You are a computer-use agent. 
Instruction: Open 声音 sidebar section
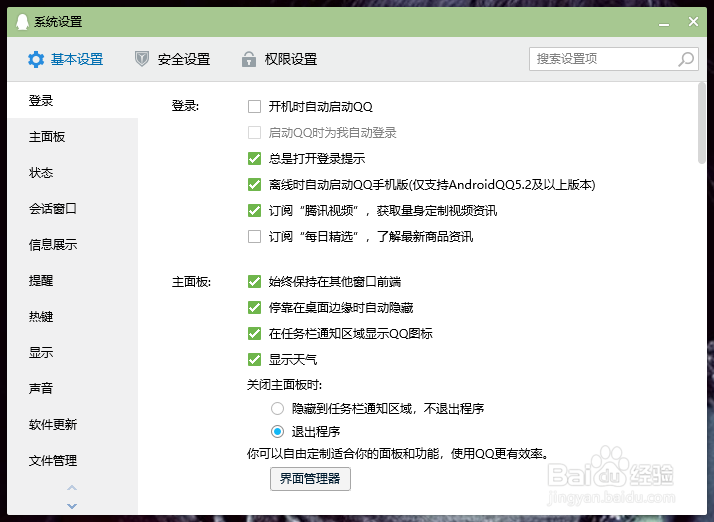tap(72, 389)
